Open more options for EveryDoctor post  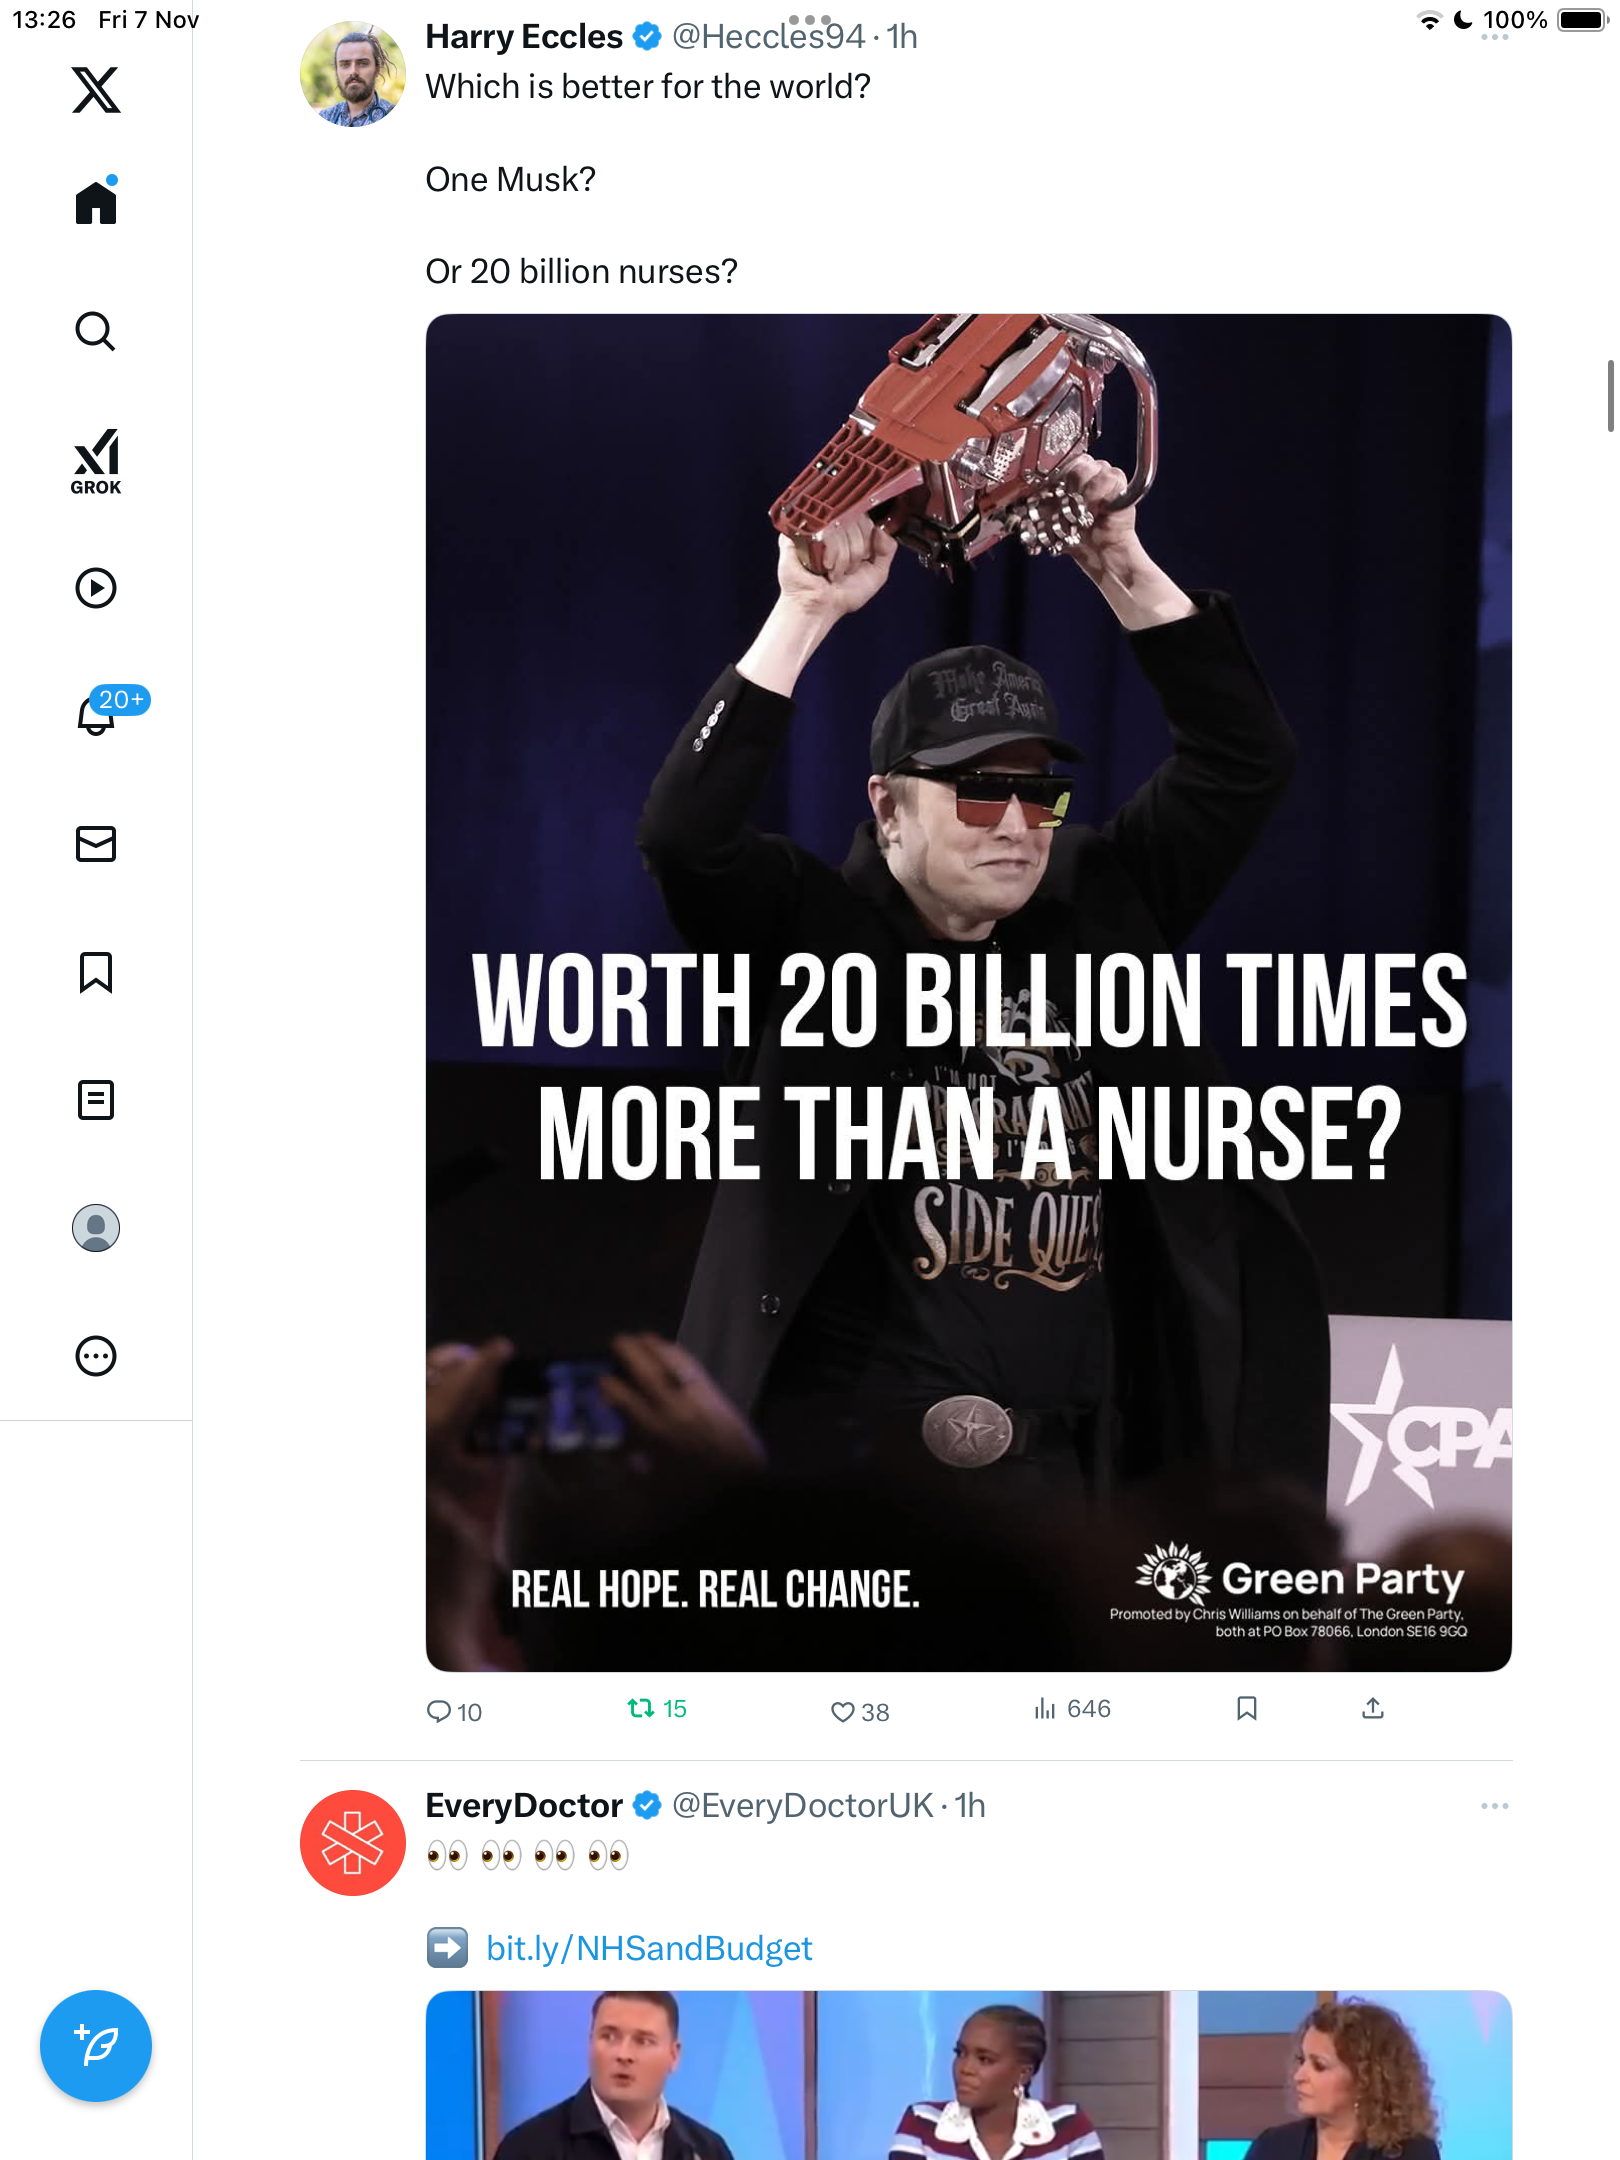coord(1494,1806)
